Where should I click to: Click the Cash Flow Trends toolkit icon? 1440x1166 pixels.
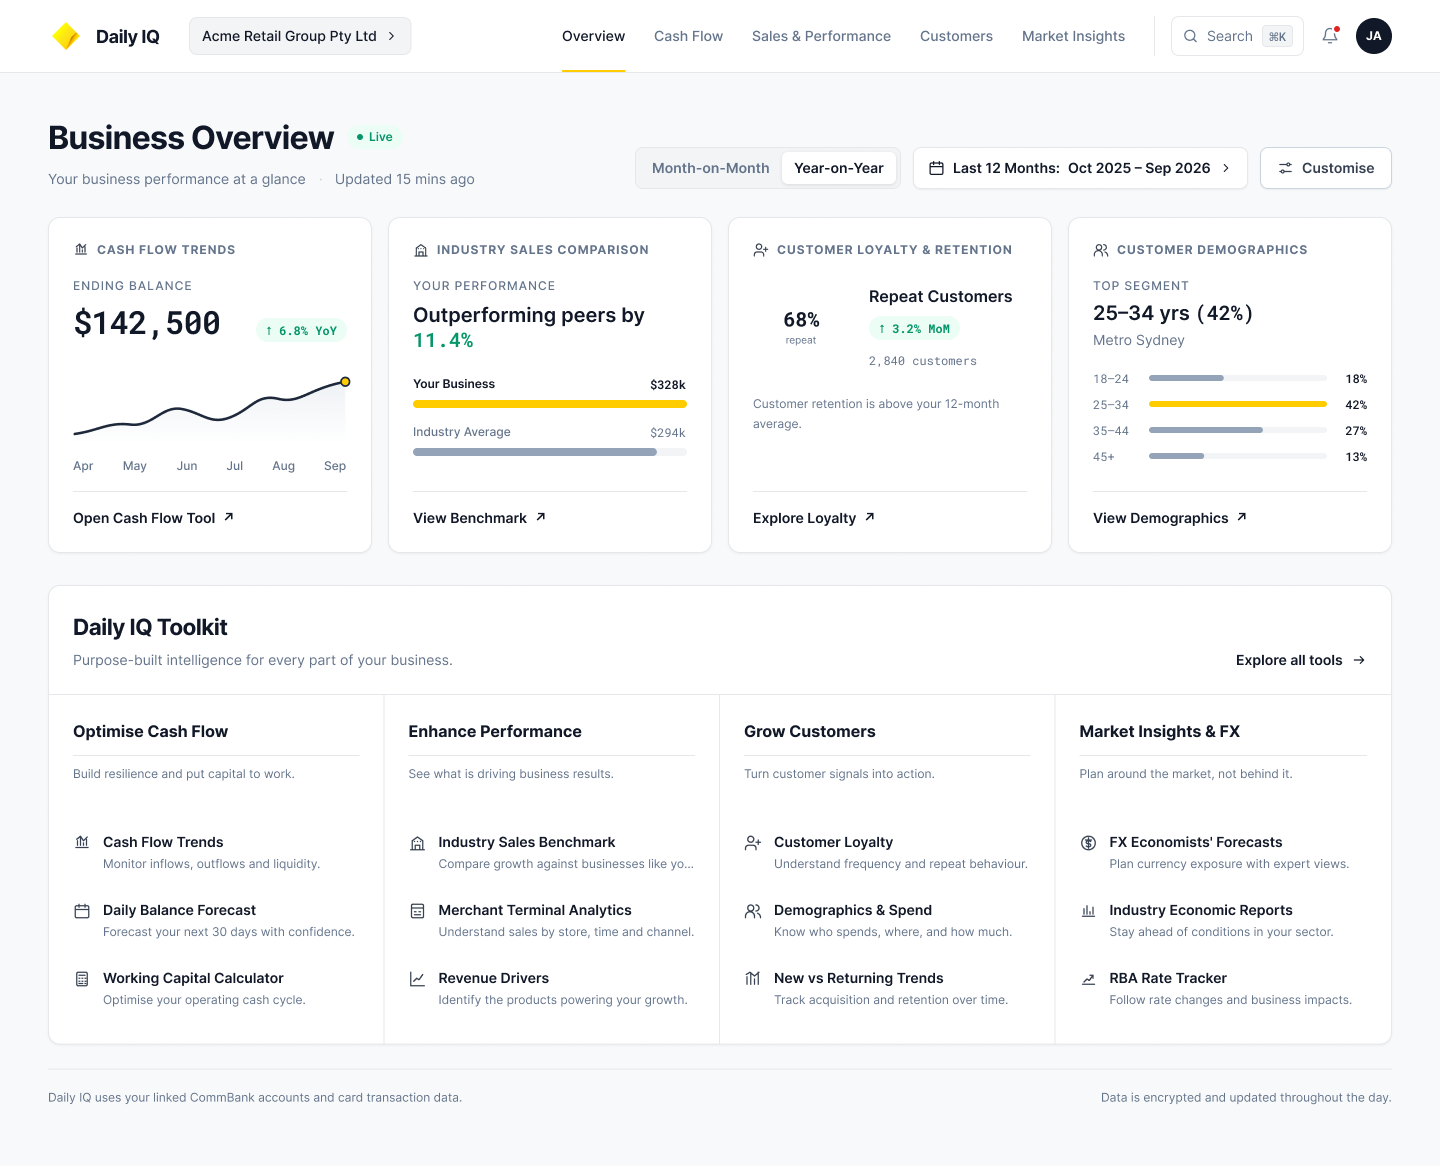click(82, 843)
